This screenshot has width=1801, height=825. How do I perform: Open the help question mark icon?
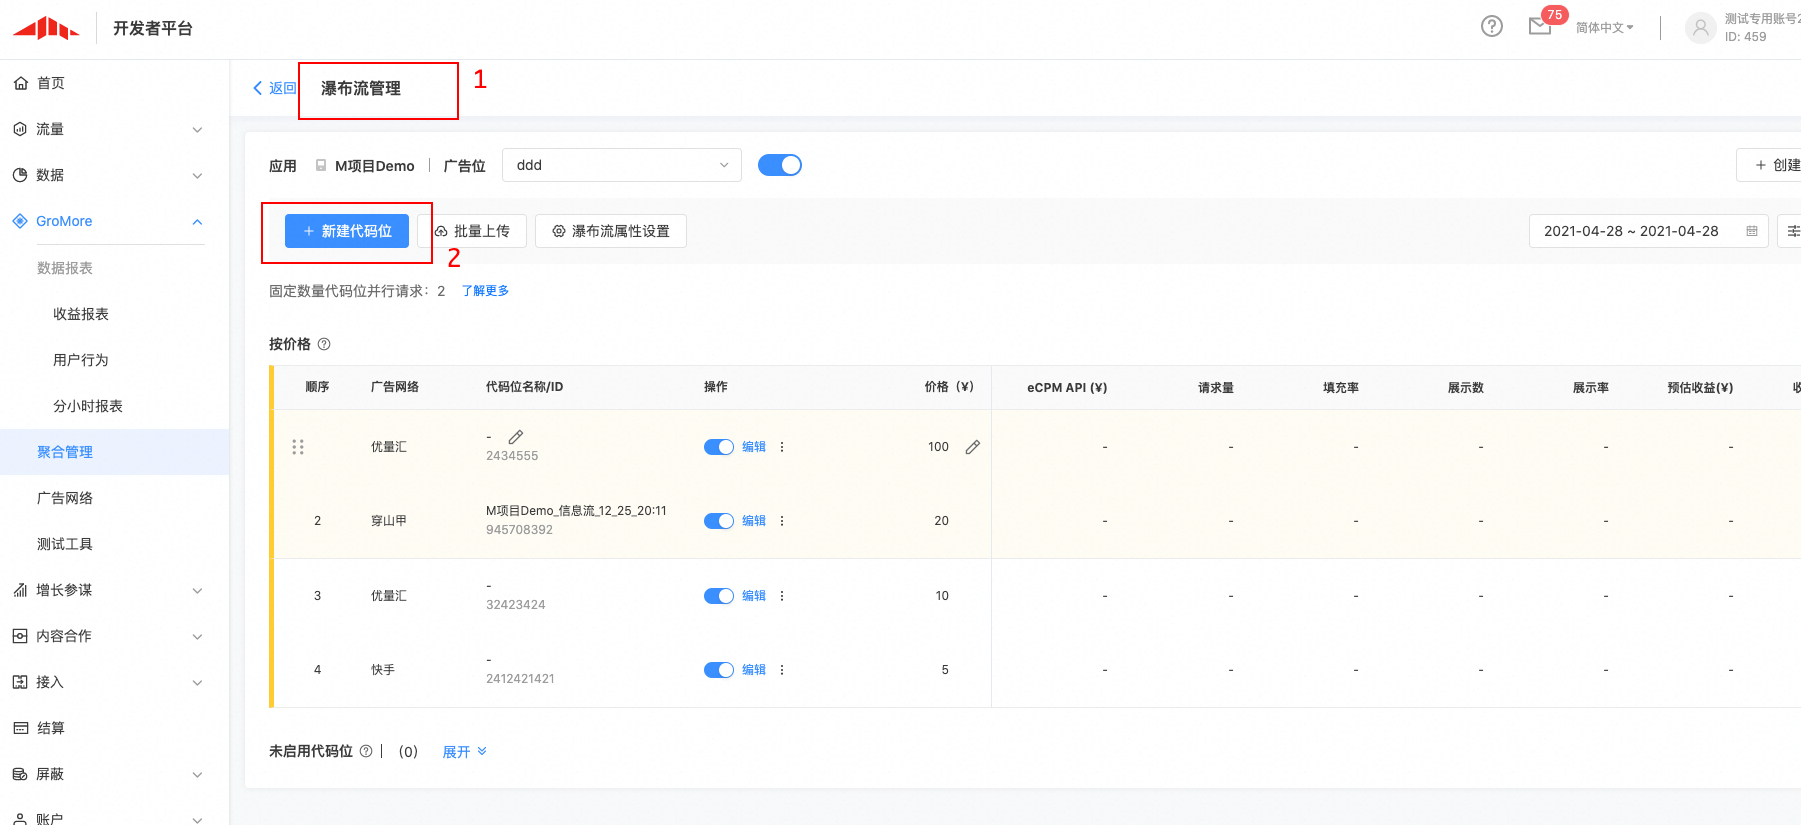tap(1491, 27)
